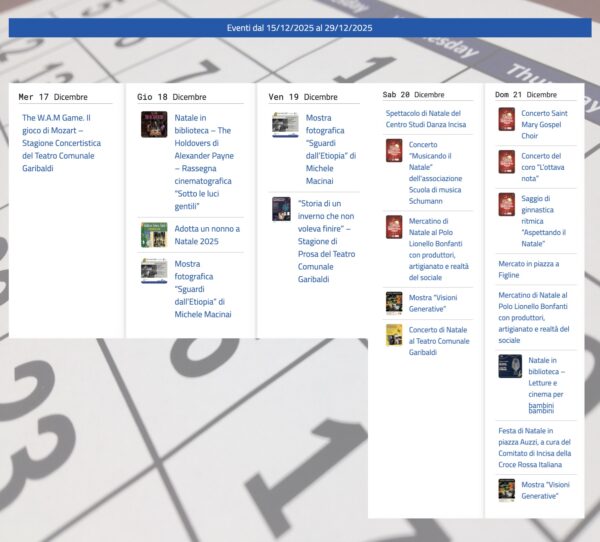
Task: Click Saturday's Visioni Generative exhibition thumbnail
Action: [394, 303]
